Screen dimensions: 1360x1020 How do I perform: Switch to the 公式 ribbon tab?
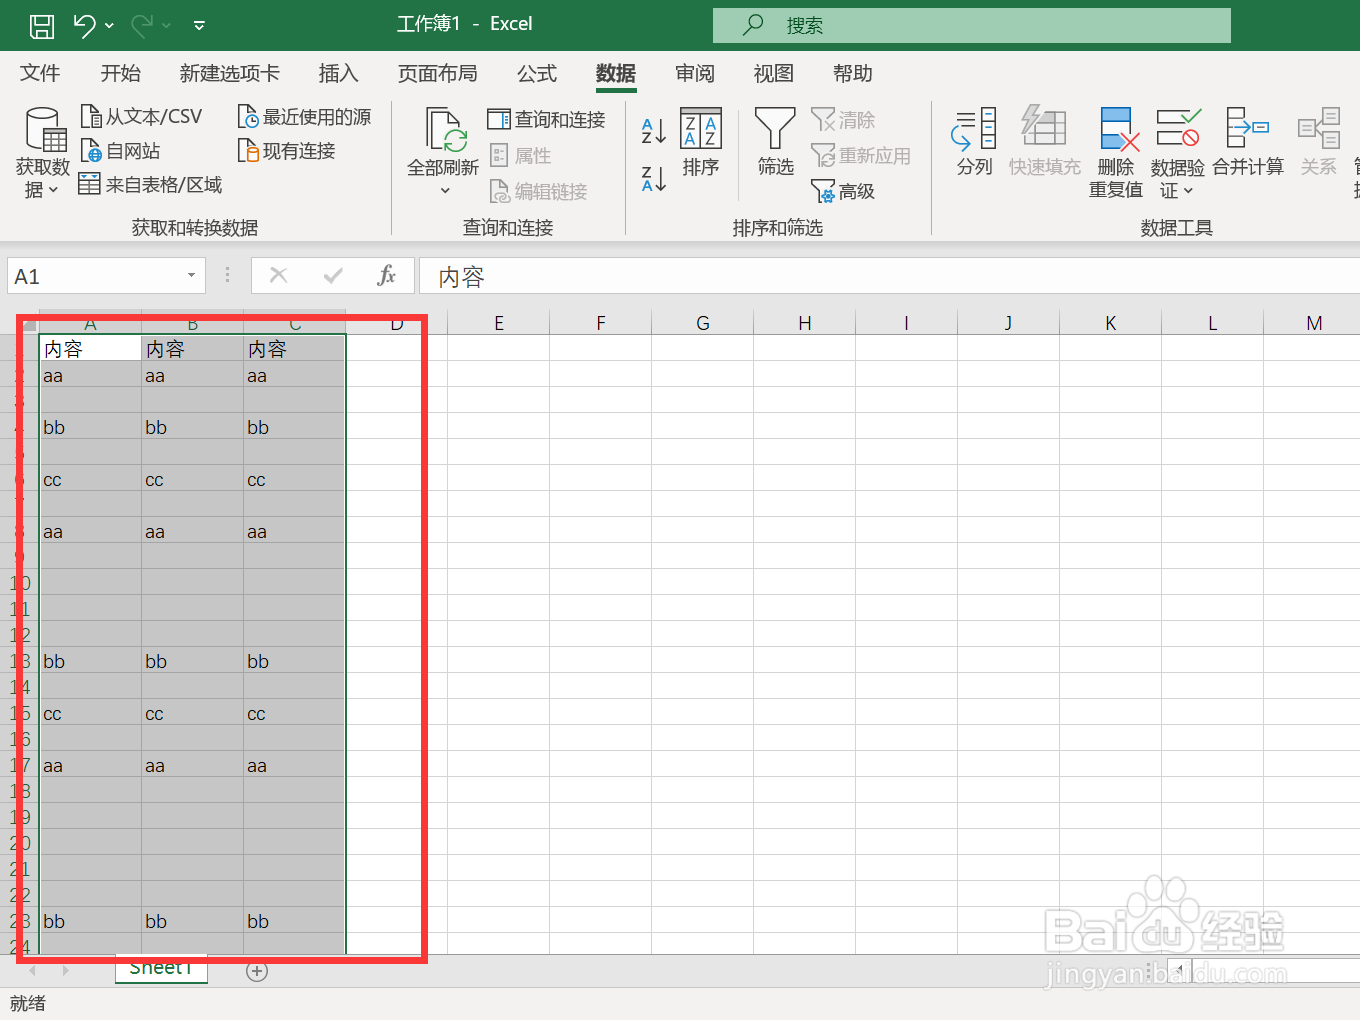[x=536, y=73]
